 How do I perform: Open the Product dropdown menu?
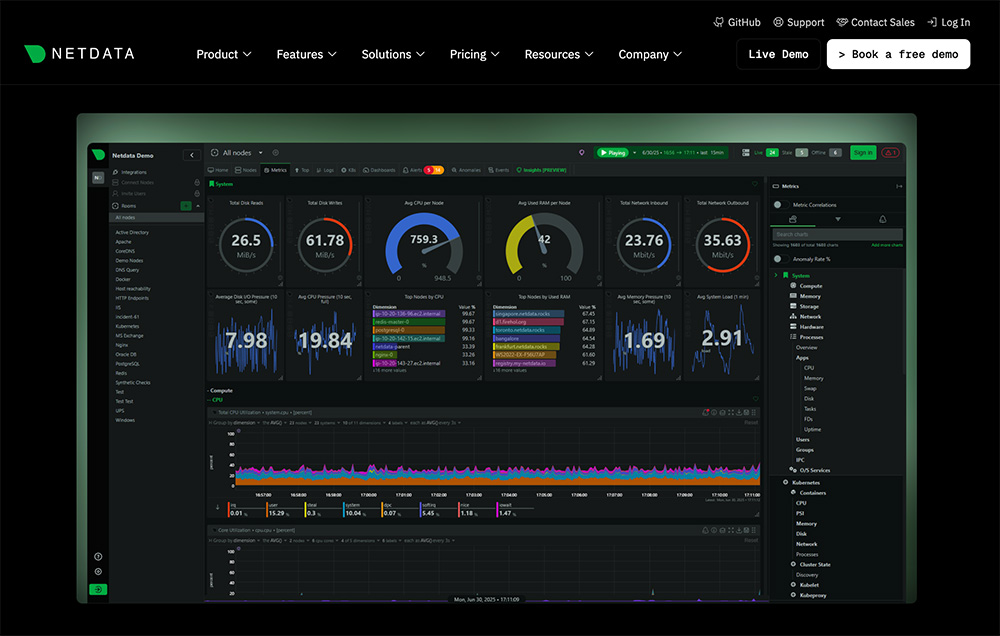coord(224,54)
